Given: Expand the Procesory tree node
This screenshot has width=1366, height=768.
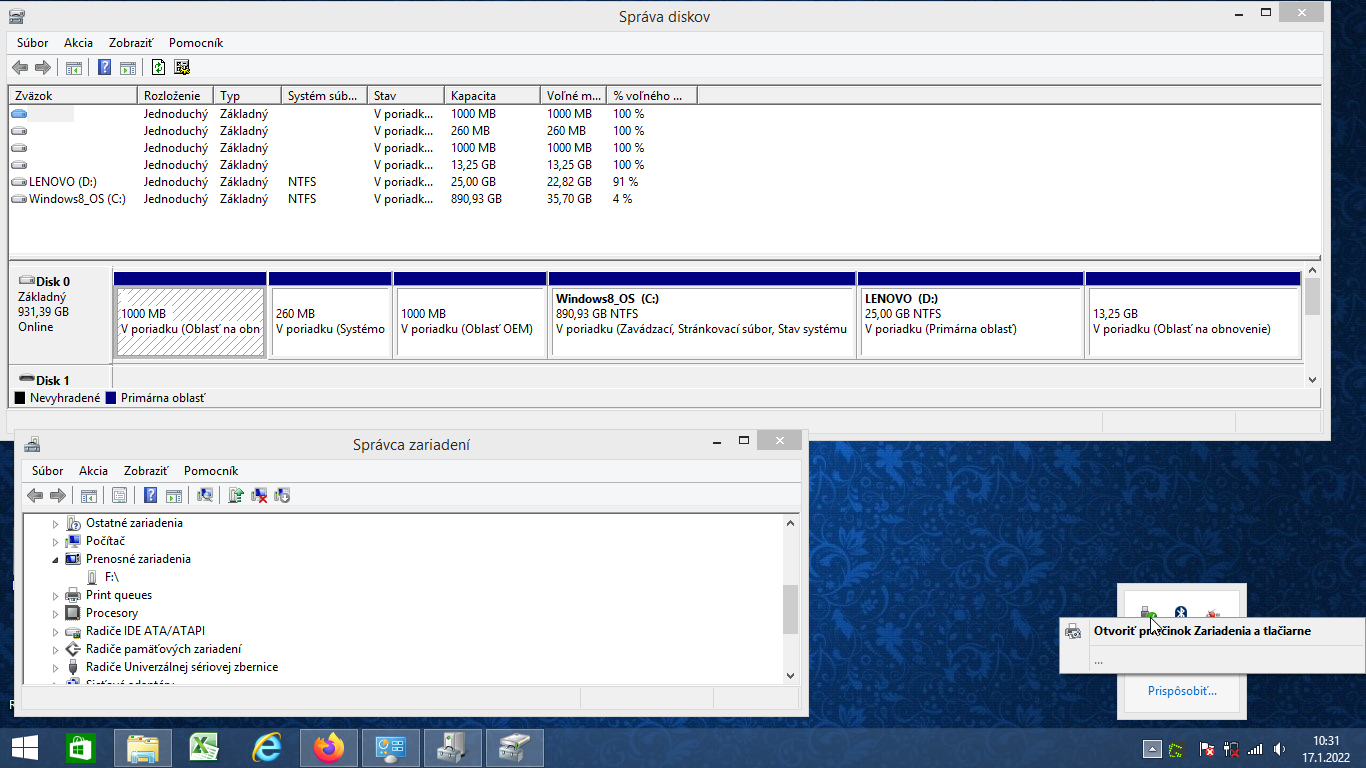Looking at the screenshot, I should (56, 613).
